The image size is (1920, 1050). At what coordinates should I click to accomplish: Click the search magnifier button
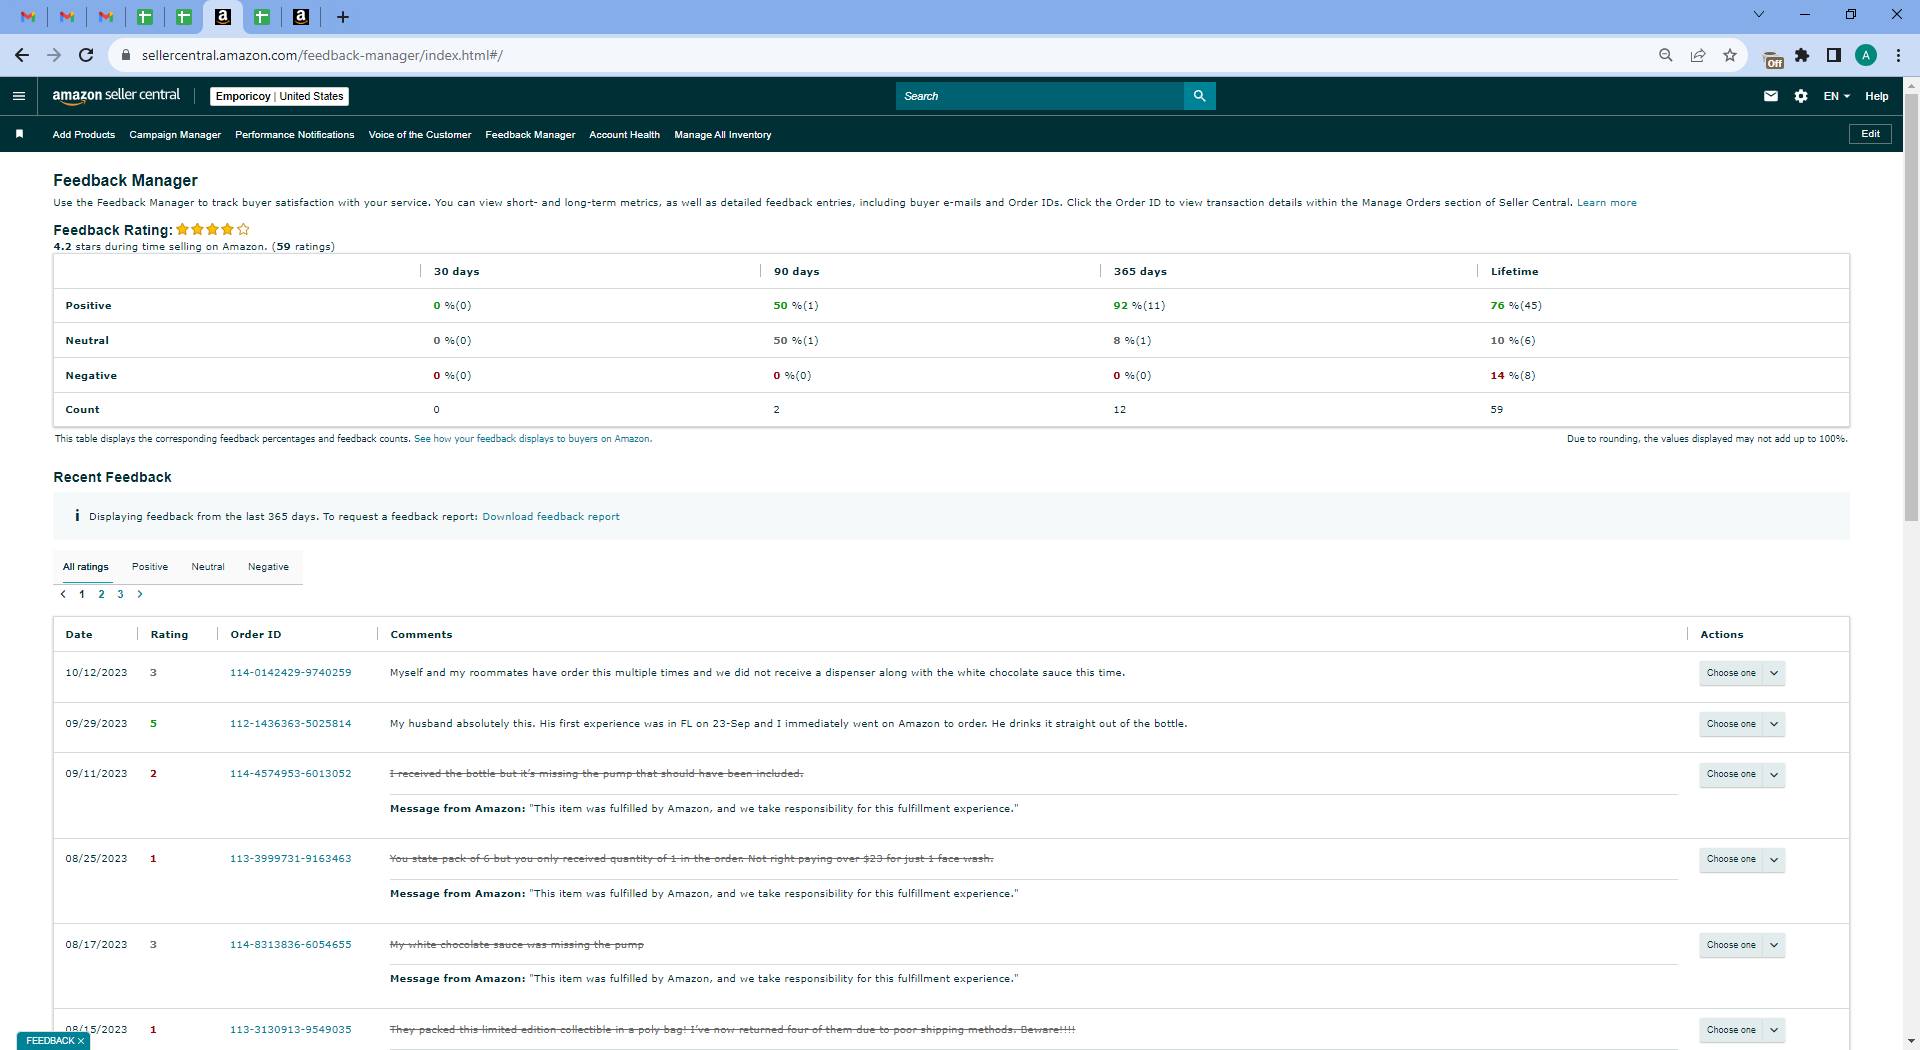pyautogui.click(x=1199, y=96)
